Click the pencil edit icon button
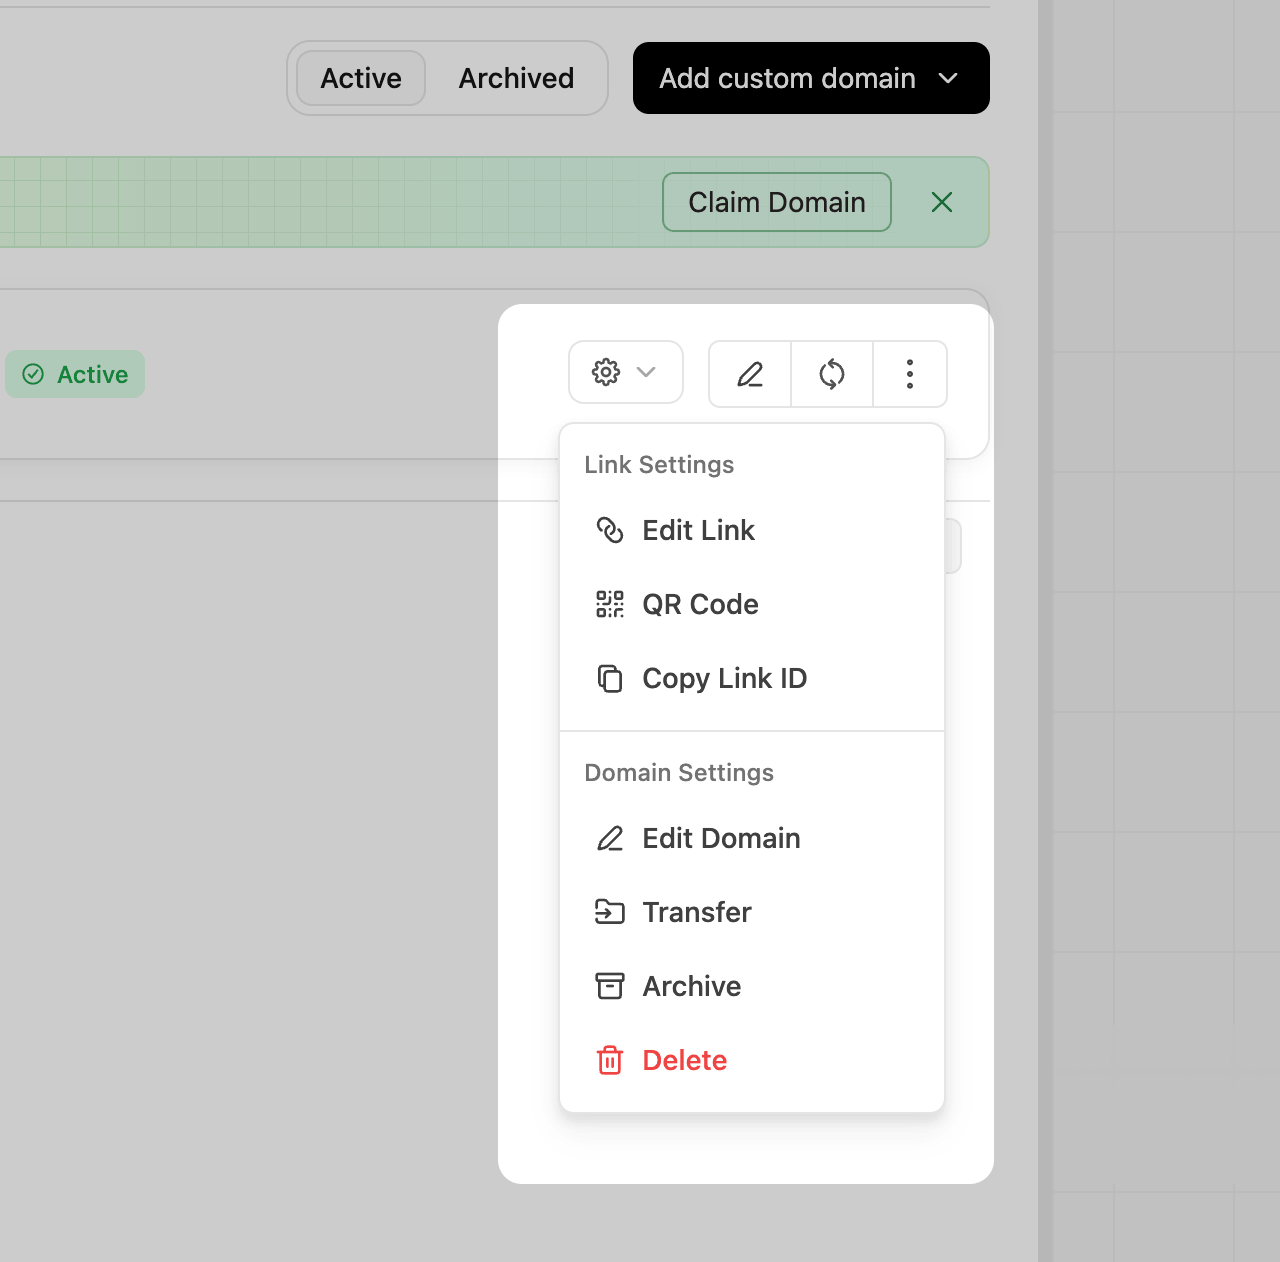Screen dimensions: 1280x1262 pos(750,374)
